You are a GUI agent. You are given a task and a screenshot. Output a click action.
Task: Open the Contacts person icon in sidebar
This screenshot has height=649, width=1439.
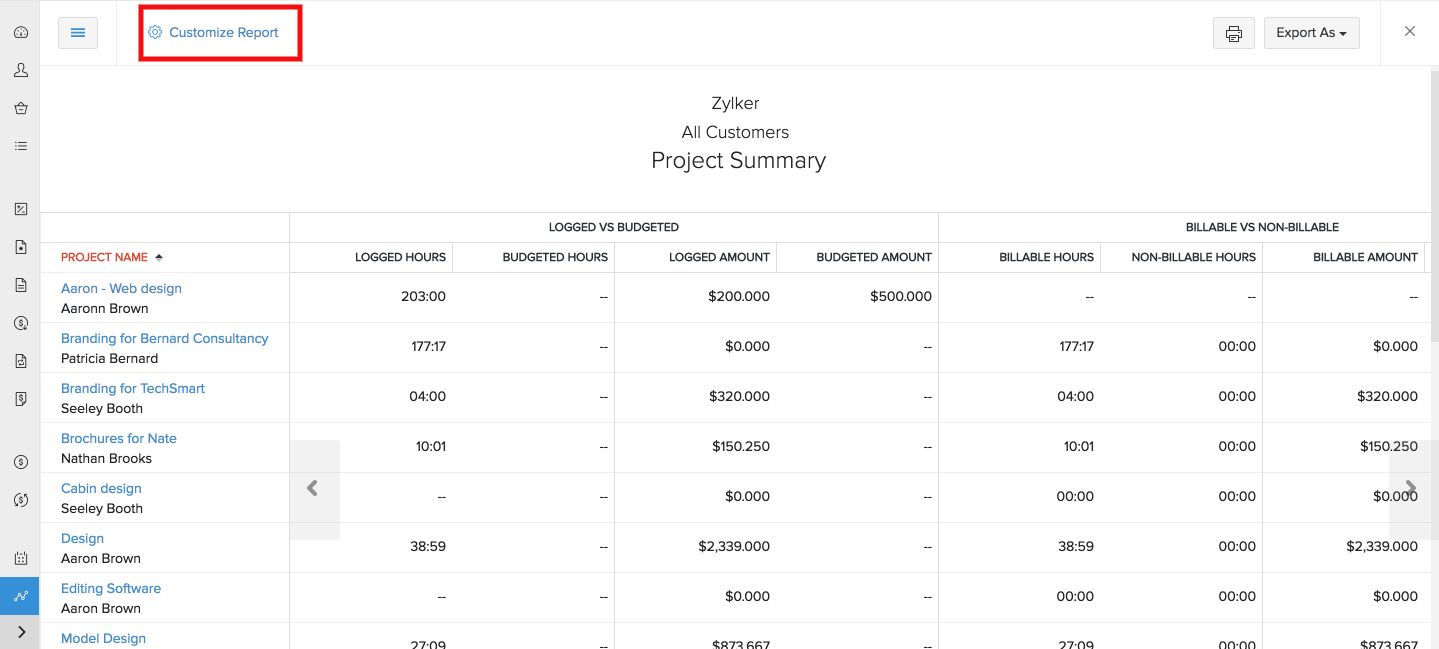(20, 70)
